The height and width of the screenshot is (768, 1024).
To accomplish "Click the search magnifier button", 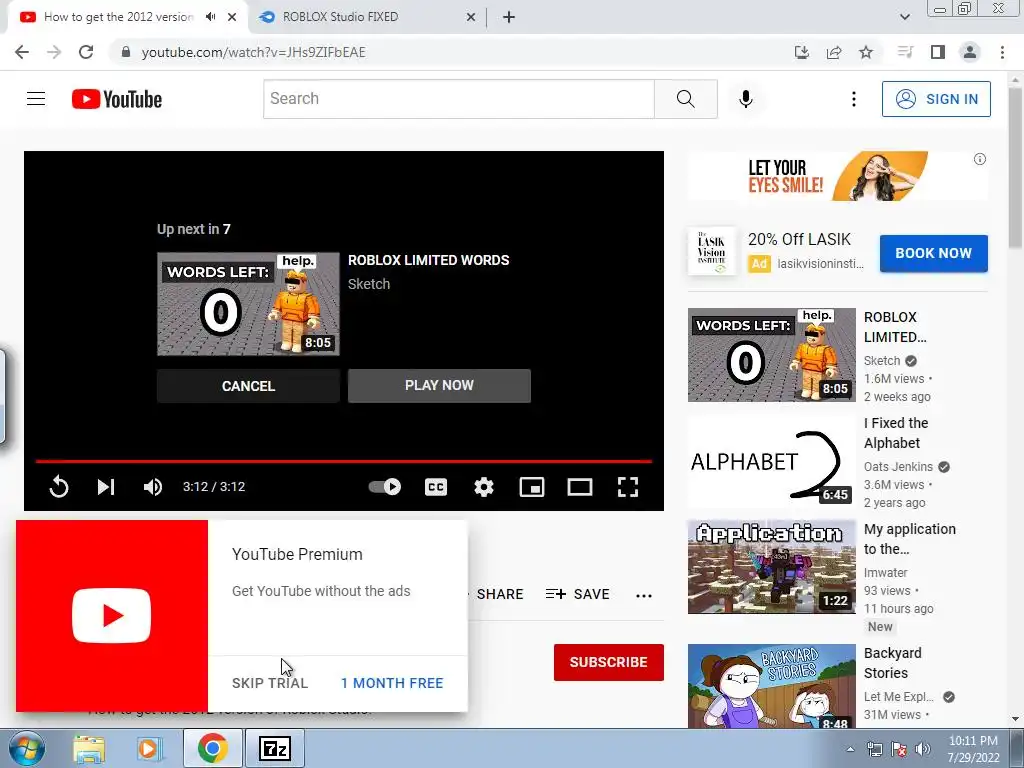I will (x=686, y=99).
